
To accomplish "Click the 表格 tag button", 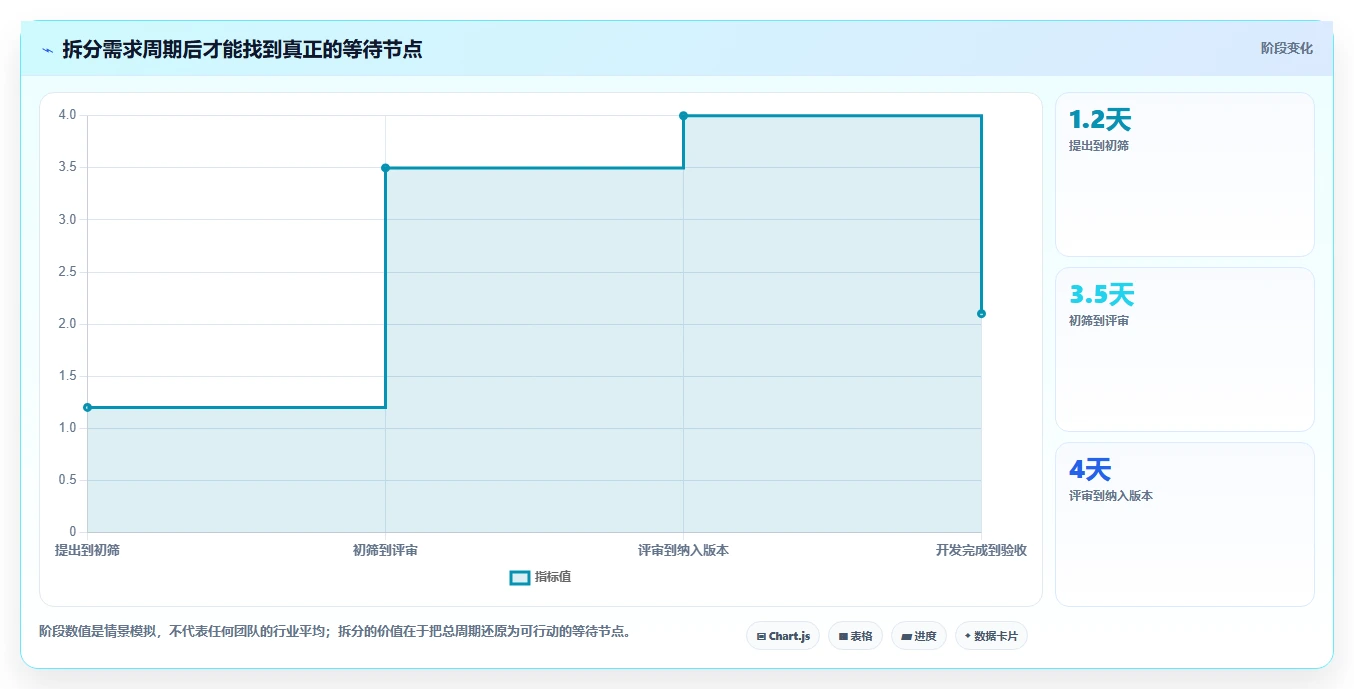I will [x=855, y=636].
